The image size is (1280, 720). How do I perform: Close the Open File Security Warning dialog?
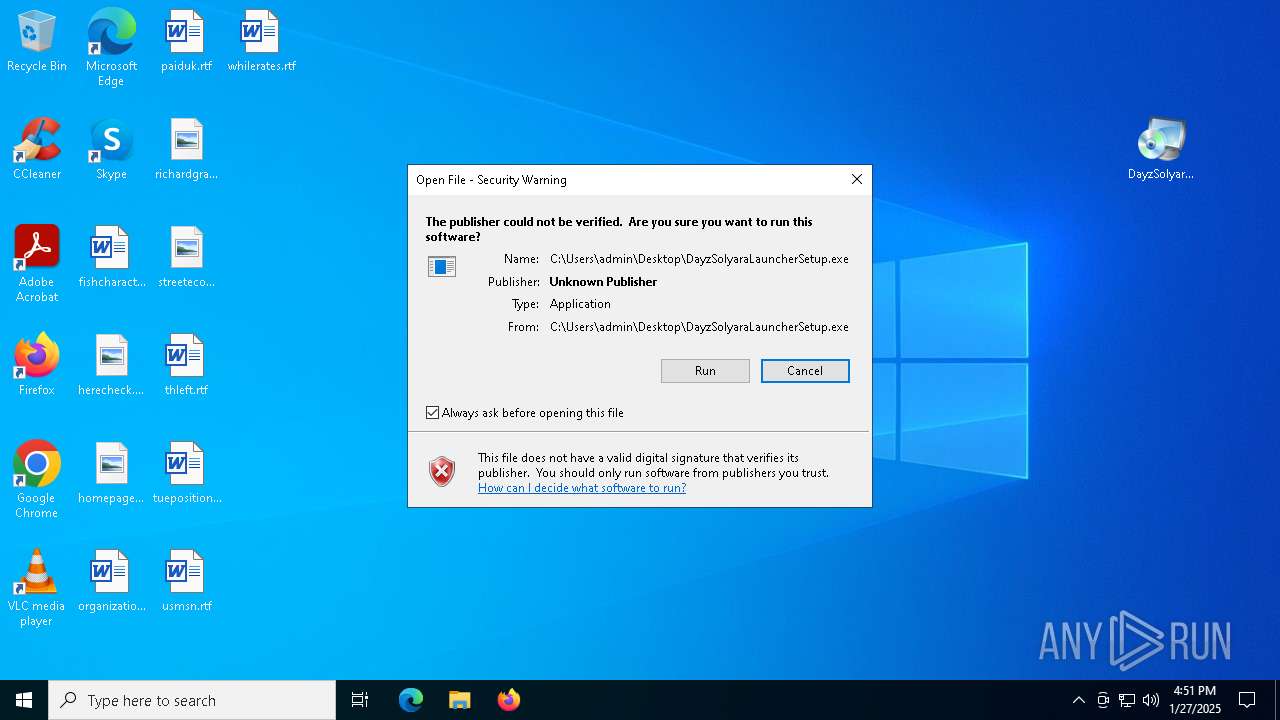pyautogui.click(x=856, y=179)
